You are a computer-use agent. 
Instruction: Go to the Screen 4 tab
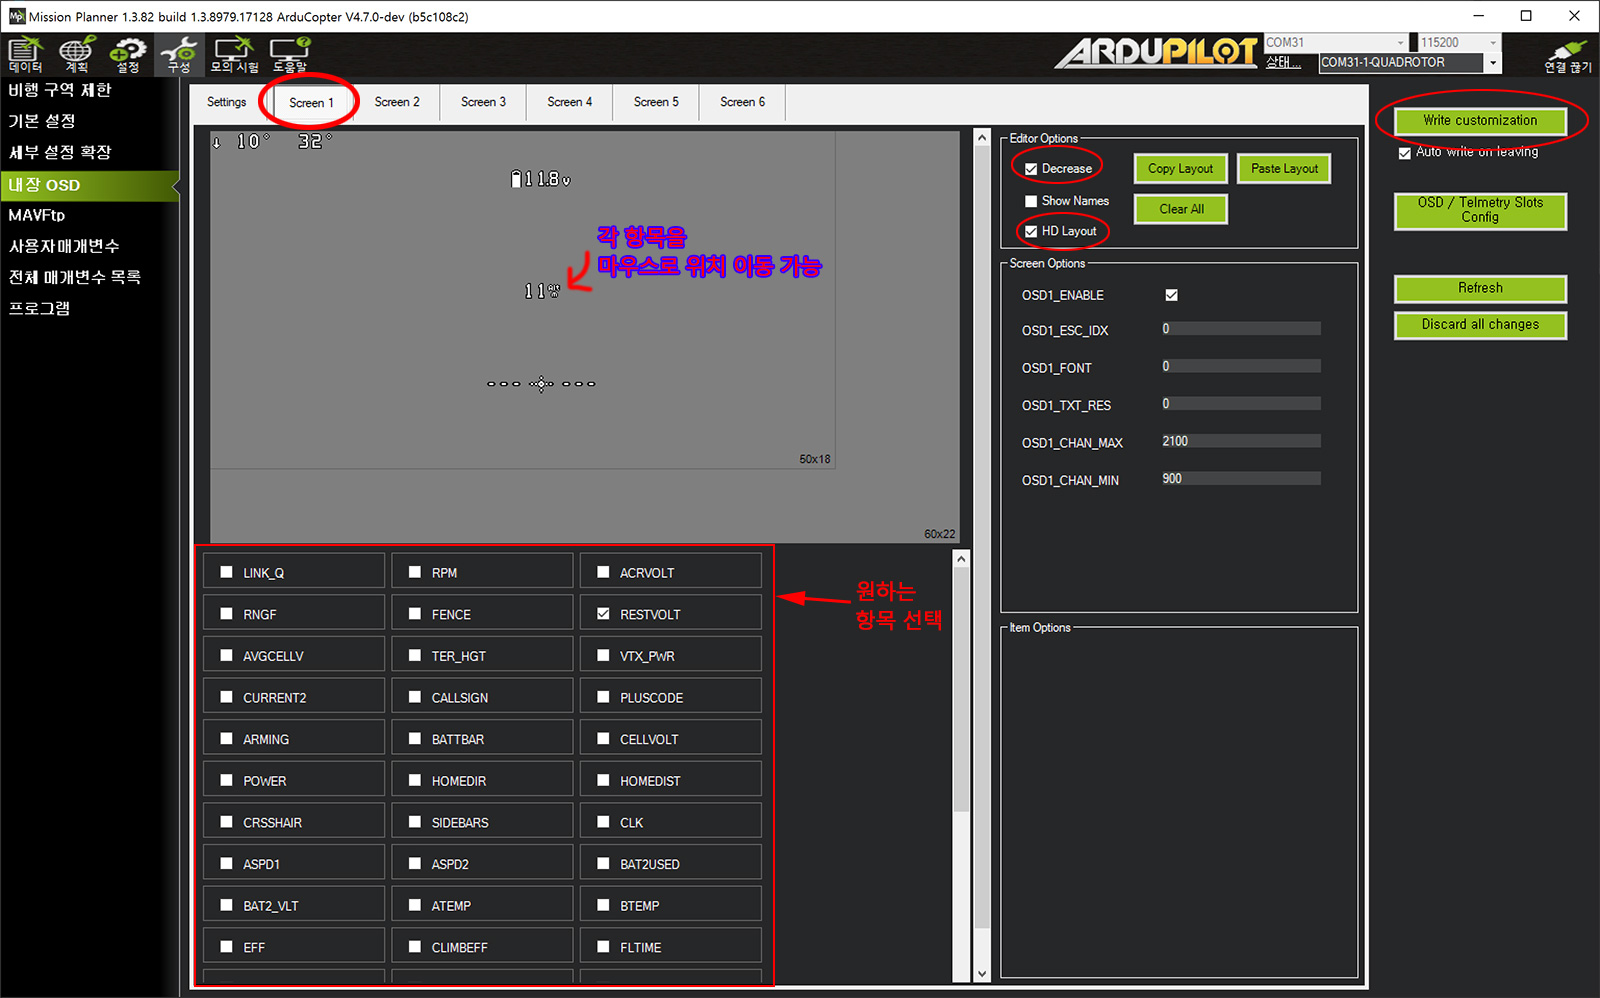570,102
